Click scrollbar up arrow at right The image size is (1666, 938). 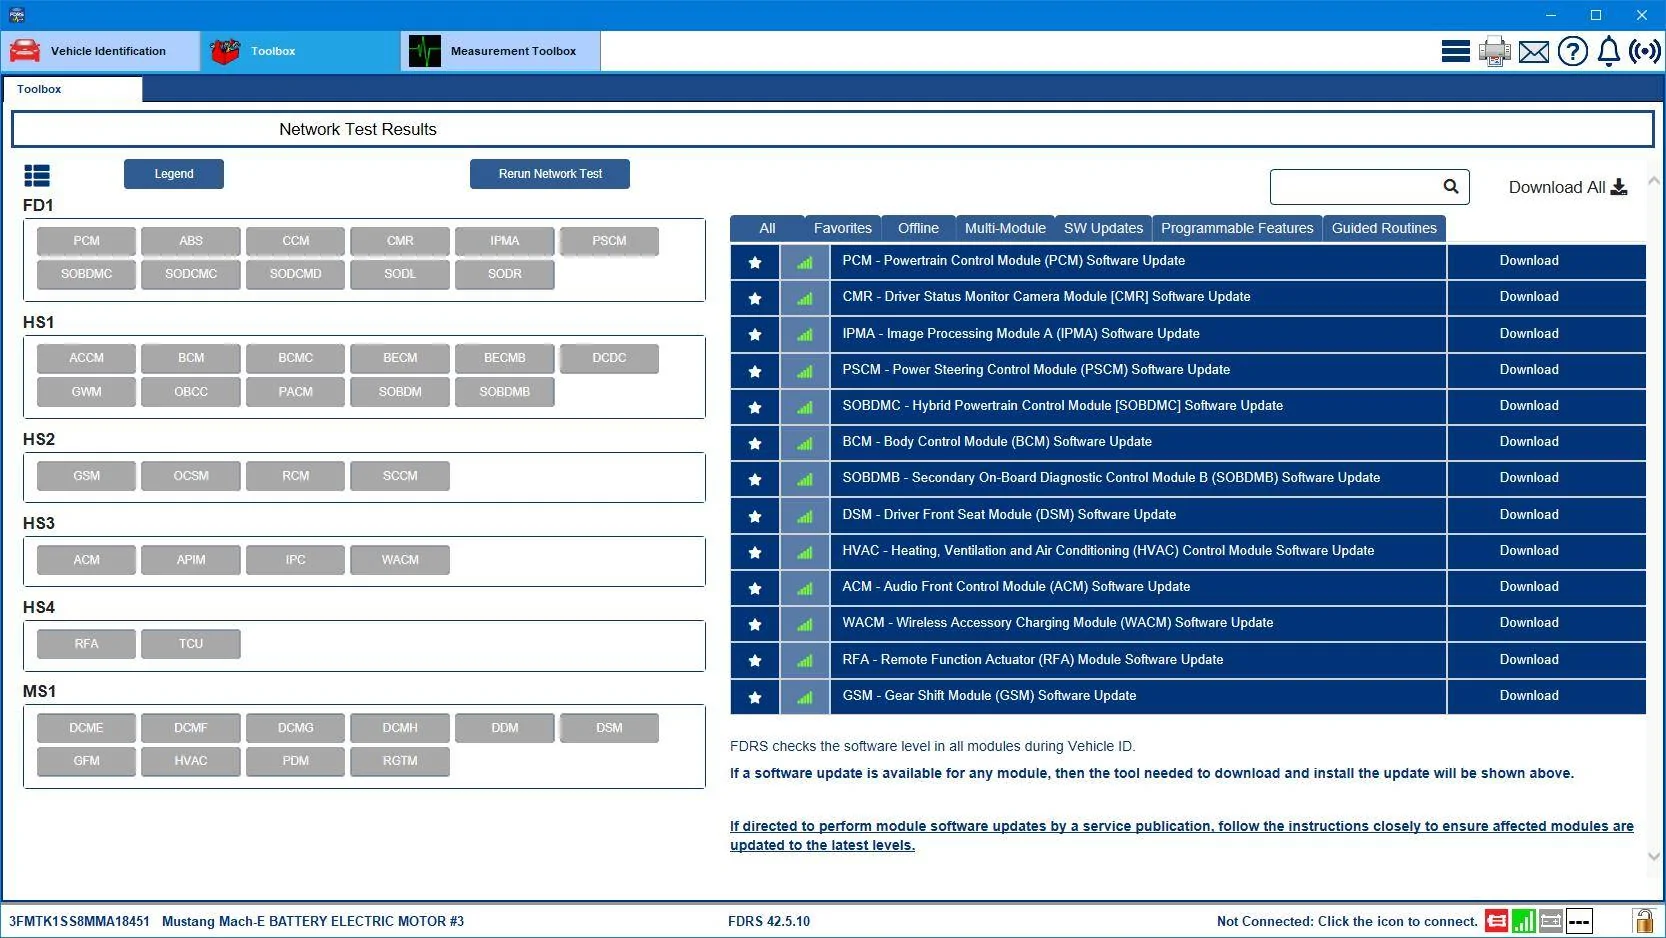1654,181
